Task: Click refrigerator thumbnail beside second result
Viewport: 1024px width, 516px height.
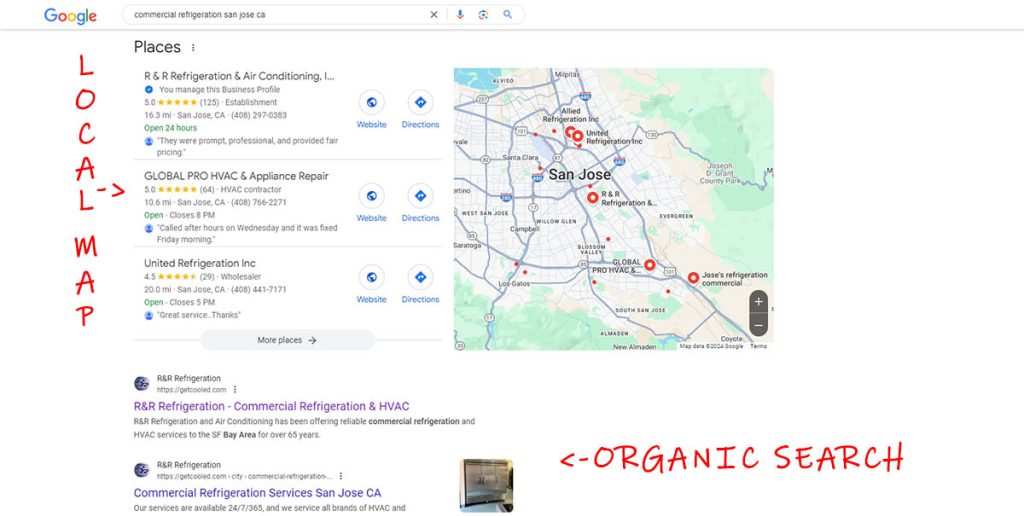Action: coord(486,485)
